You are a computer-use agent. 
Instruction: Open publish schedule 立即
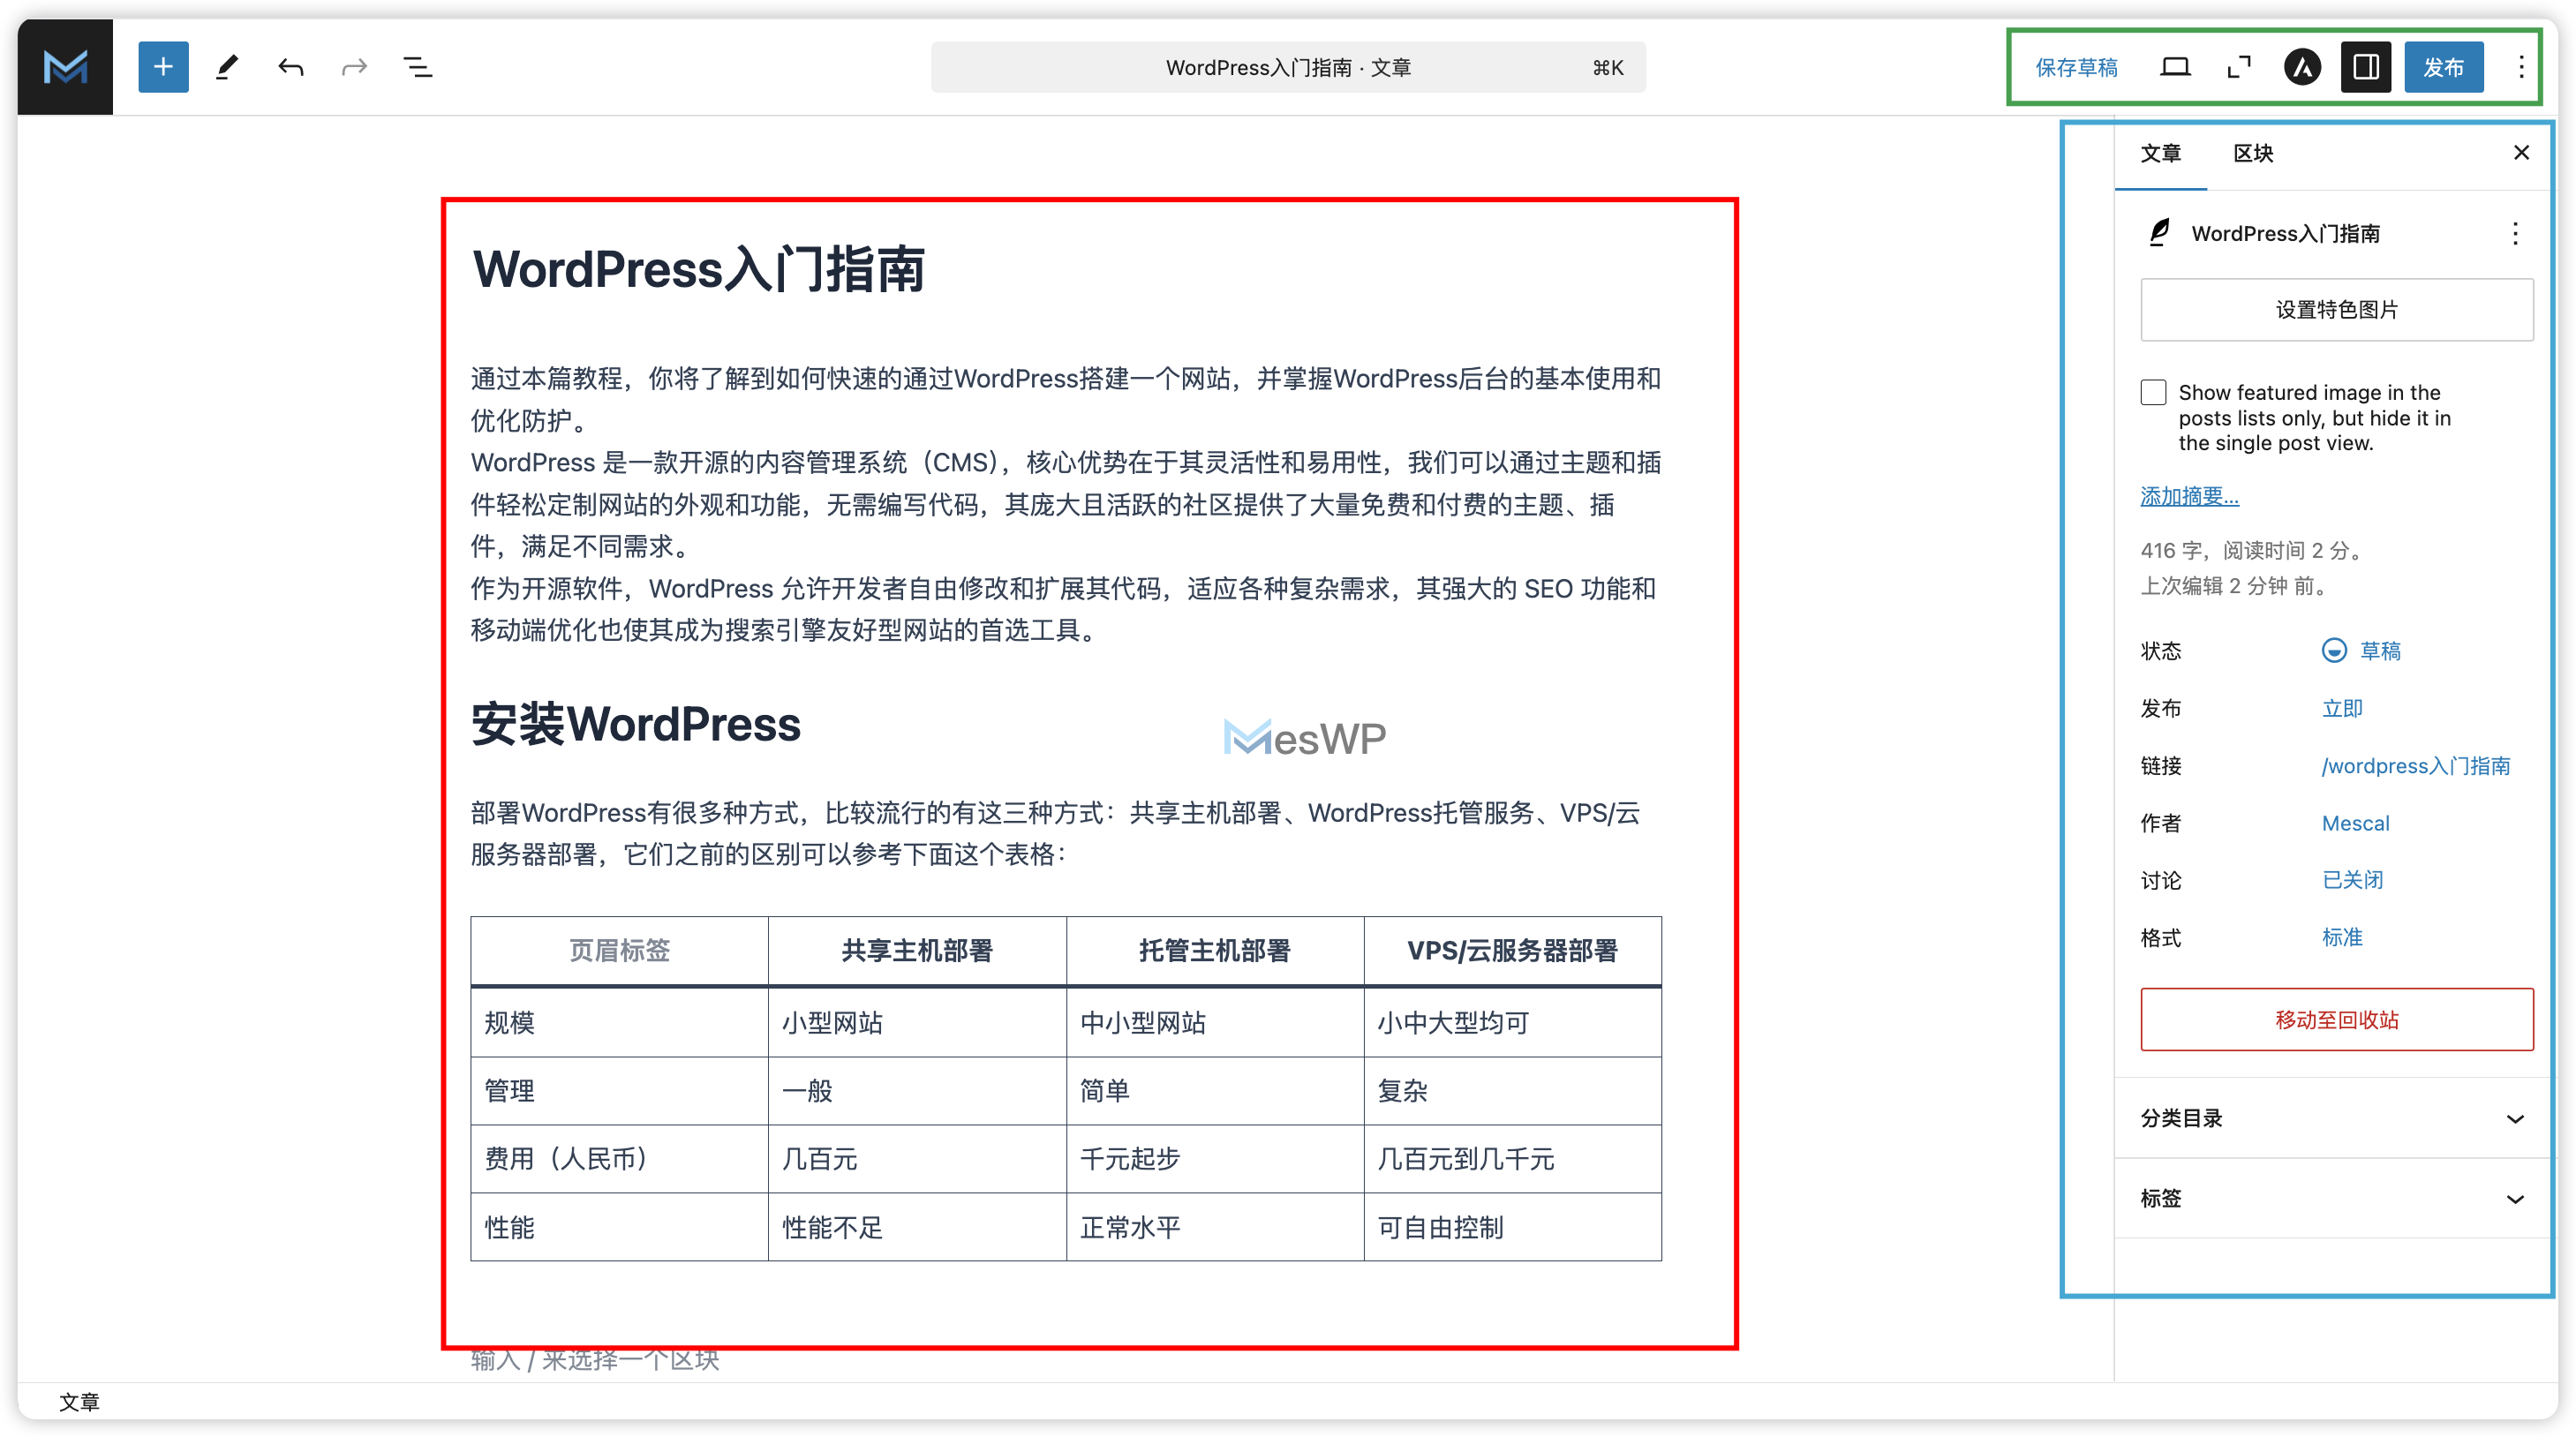[x=2341, y=709]
